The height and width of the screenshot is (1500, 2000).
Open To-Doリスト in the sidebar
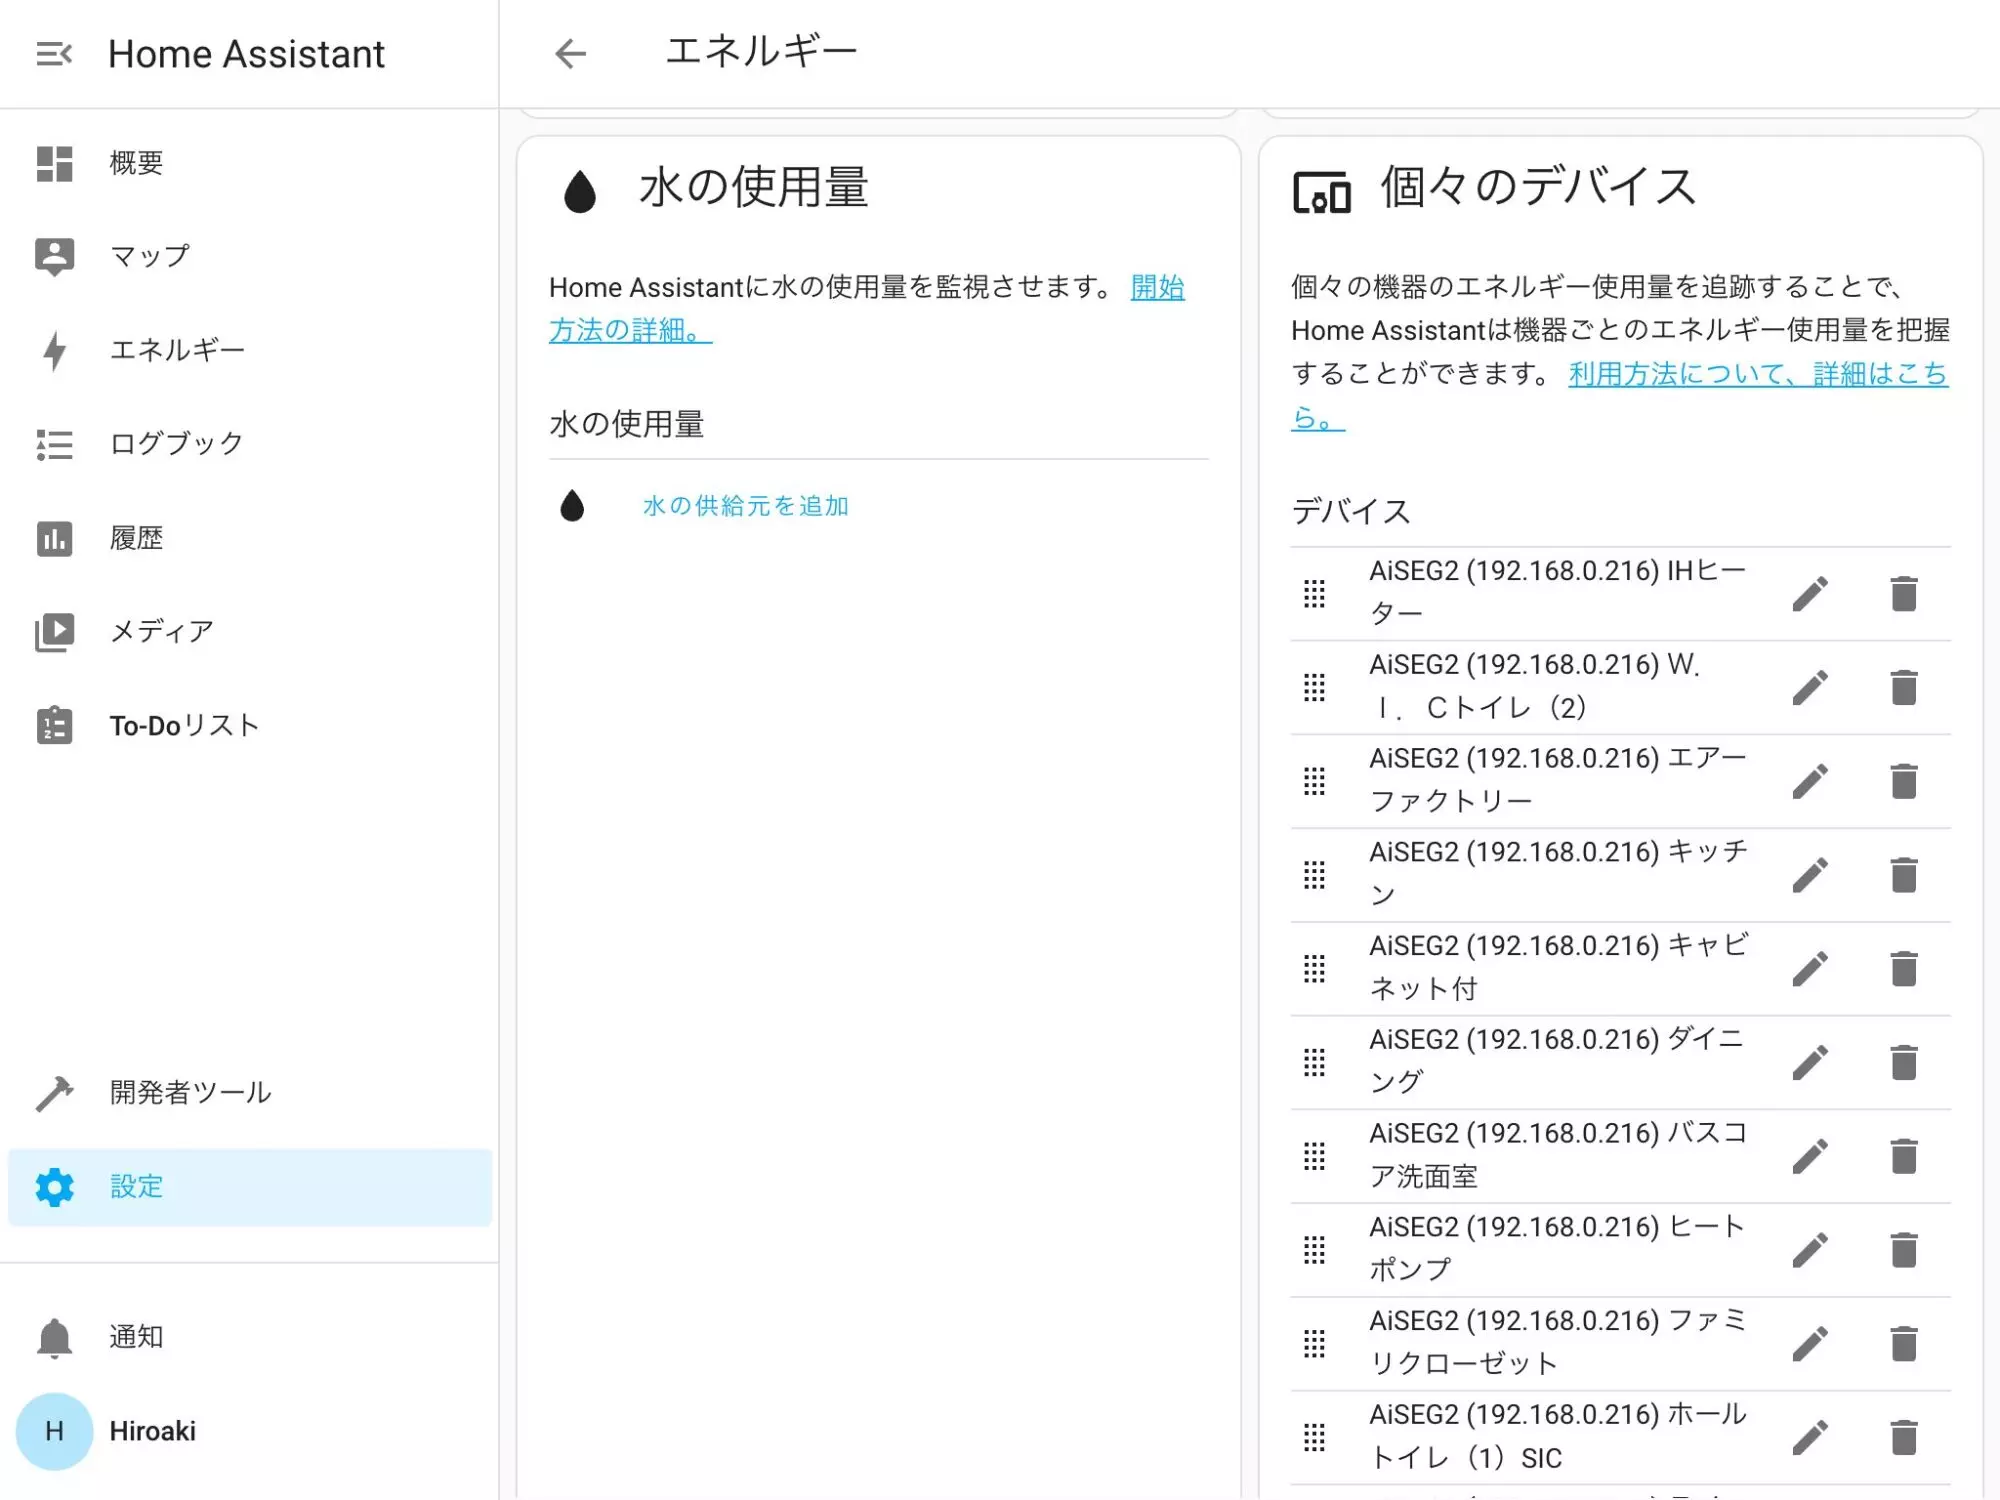point(250,726)
